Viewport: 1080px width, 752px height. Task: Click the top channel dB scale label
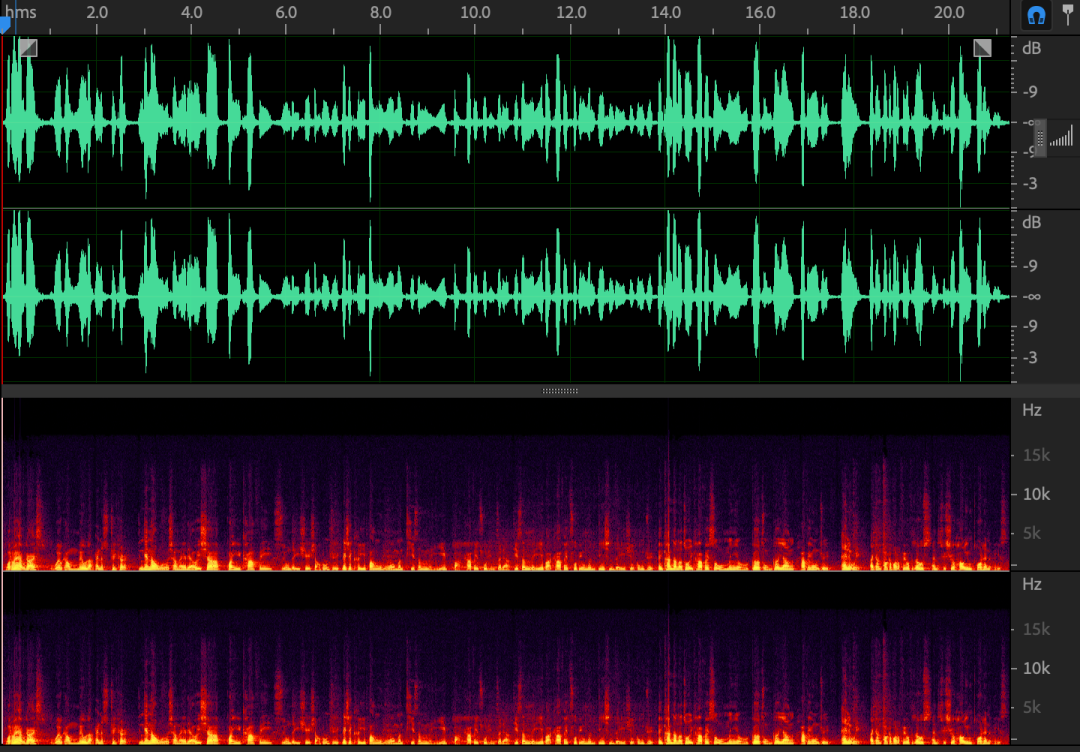1032,49
